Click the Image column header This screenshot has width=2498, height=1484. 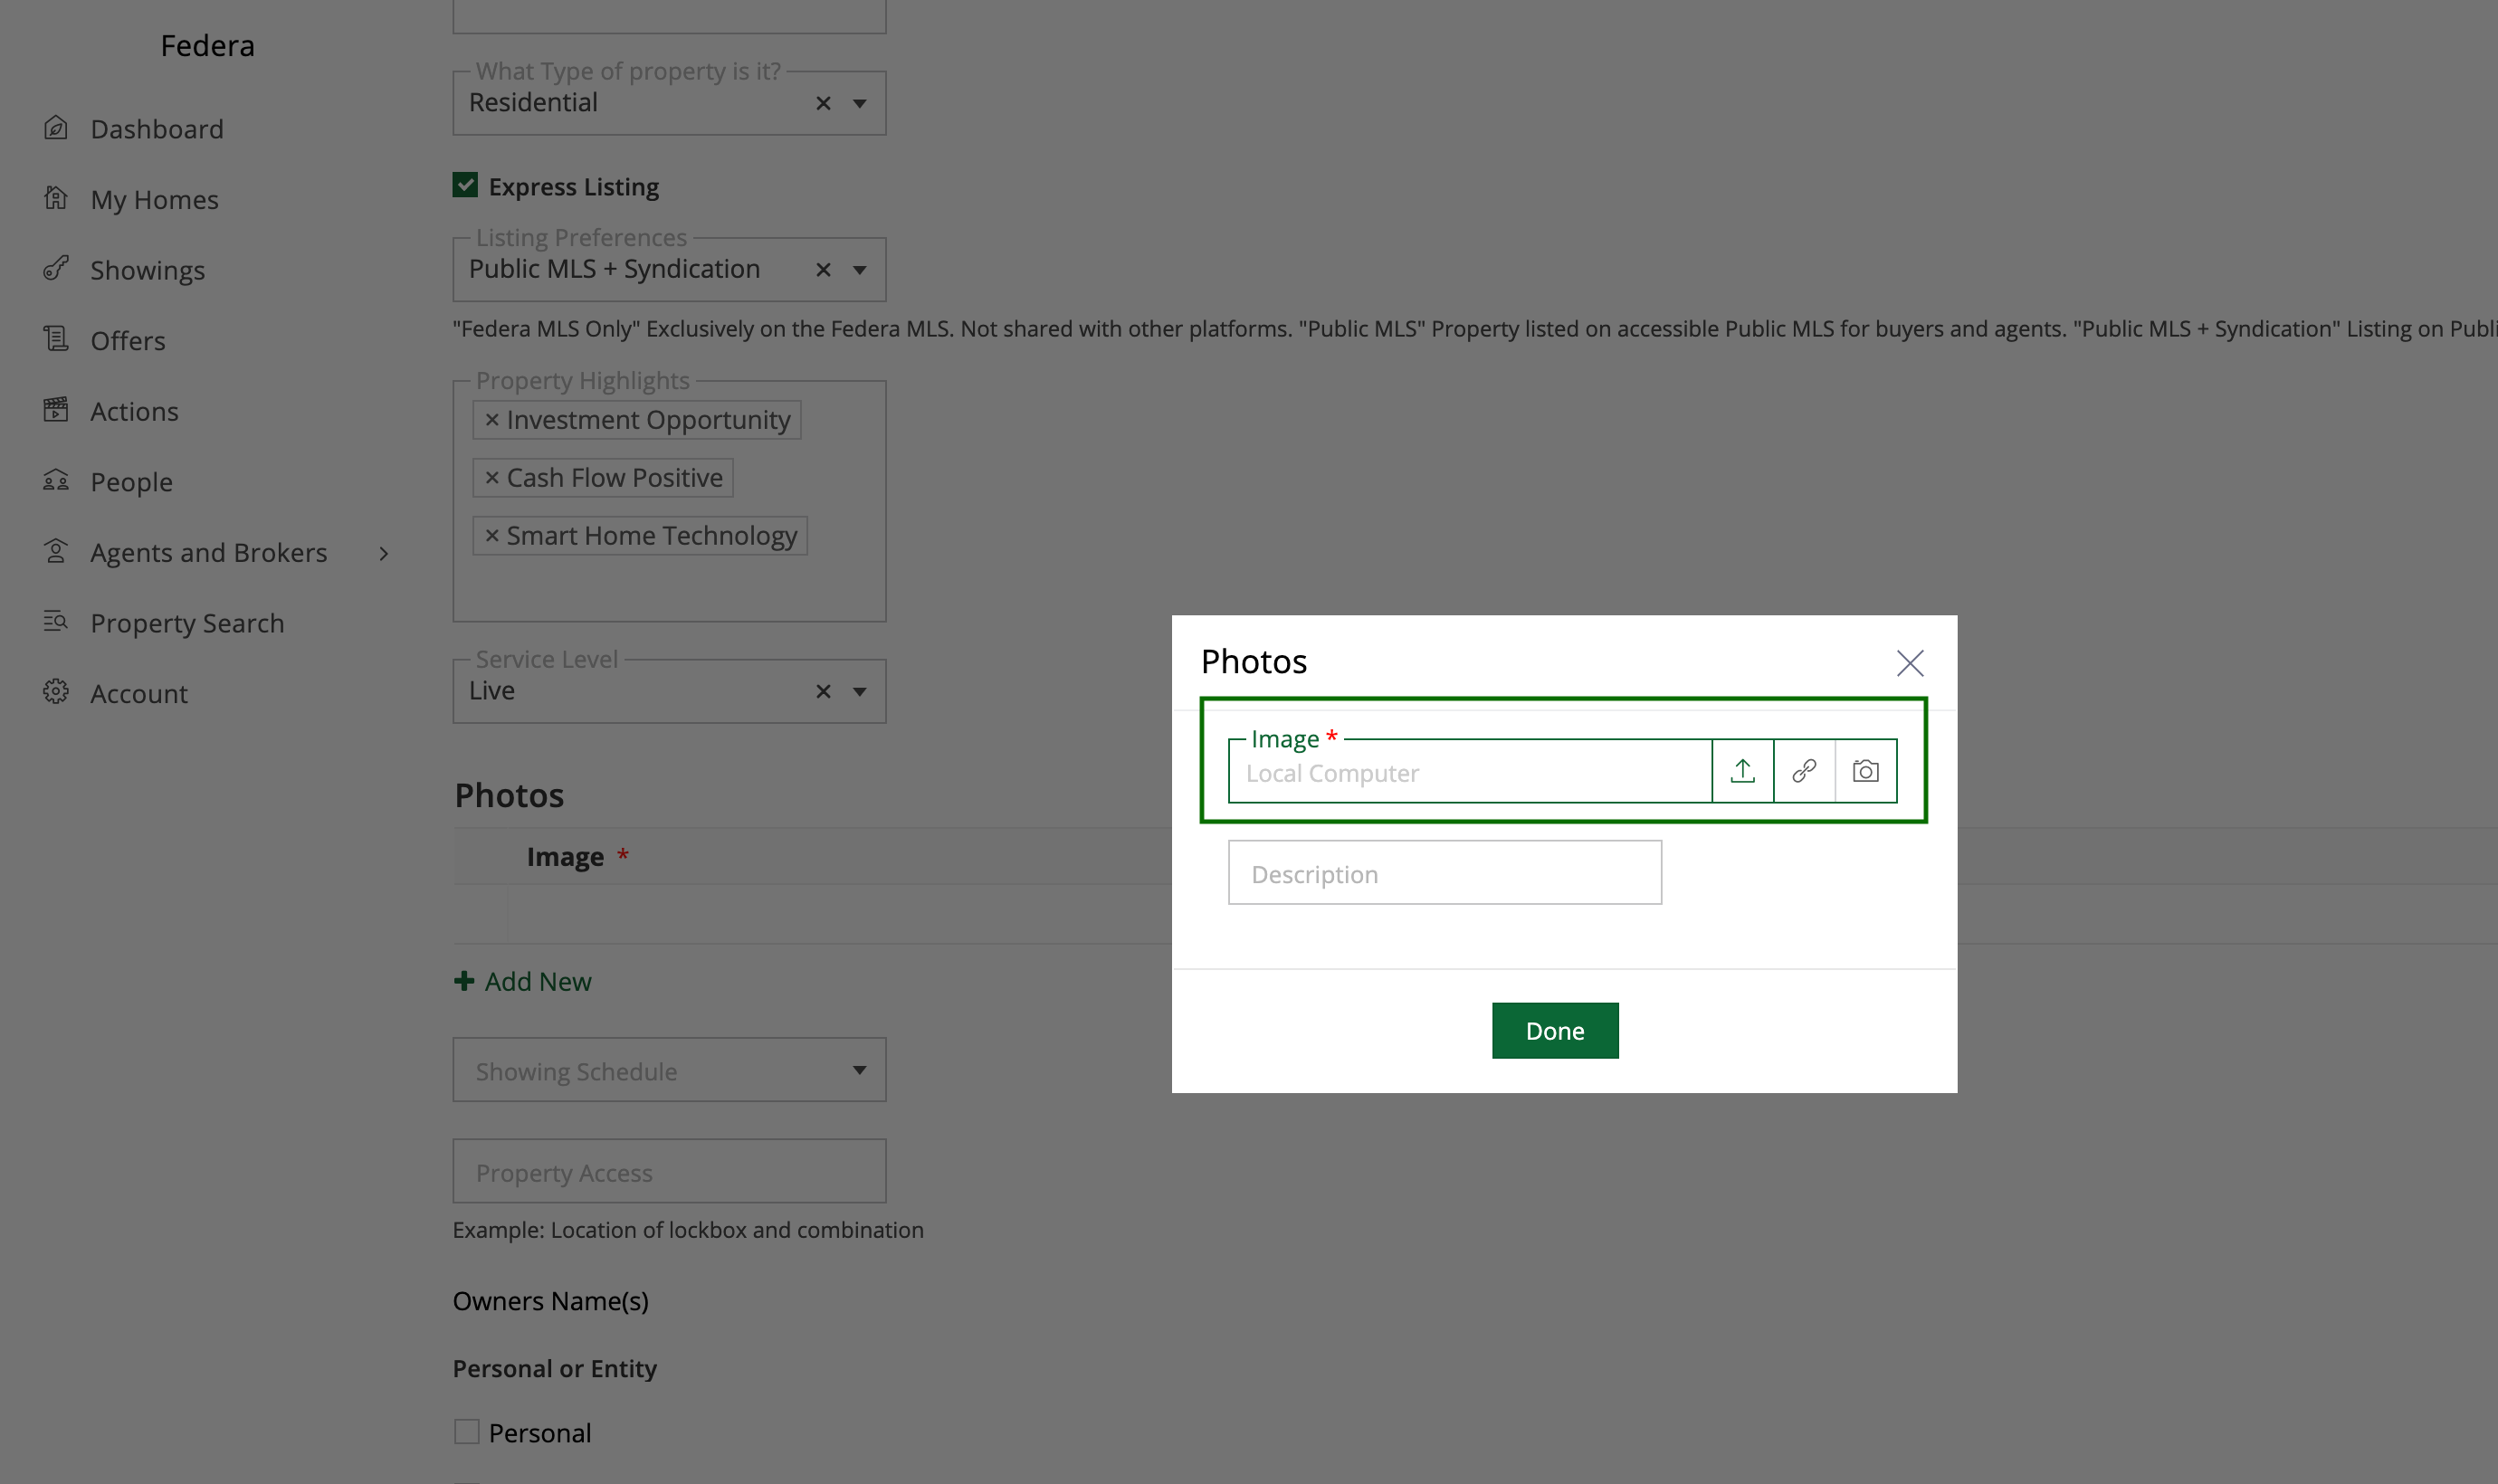pyautogui.click(x=565, y=857)
